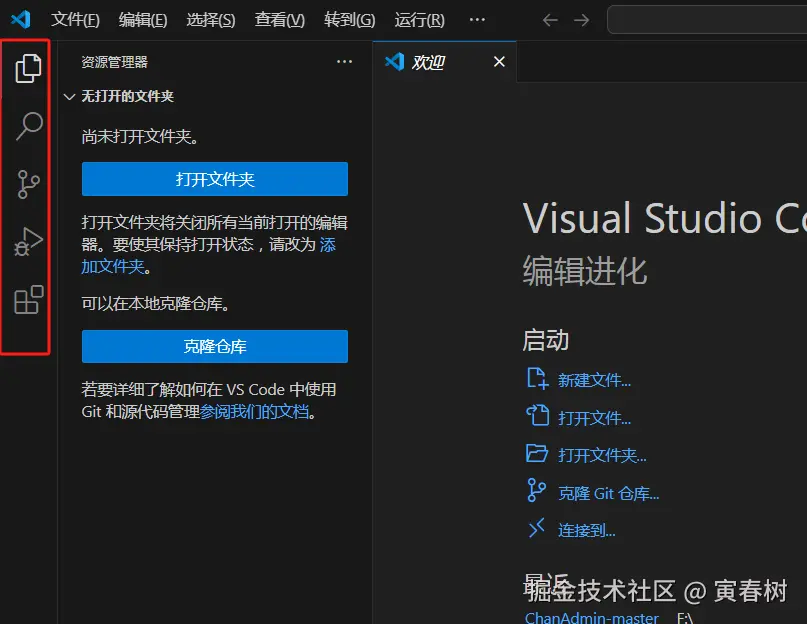Open the Search view in activity bar
Image resolution: width=807 pixels, height=624 pixels.
click(x=29, y=126)
